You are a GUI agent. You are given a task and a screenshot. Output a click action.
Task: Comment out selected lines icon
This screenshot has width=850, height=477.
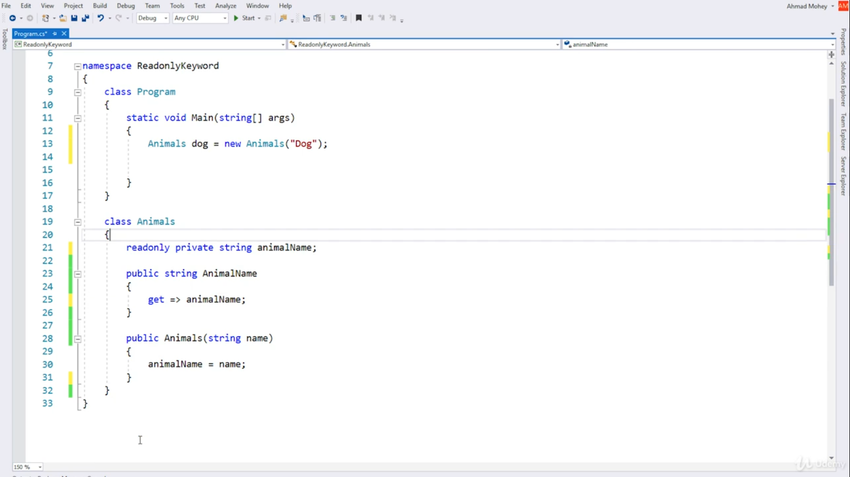click(x=332, y=18)
